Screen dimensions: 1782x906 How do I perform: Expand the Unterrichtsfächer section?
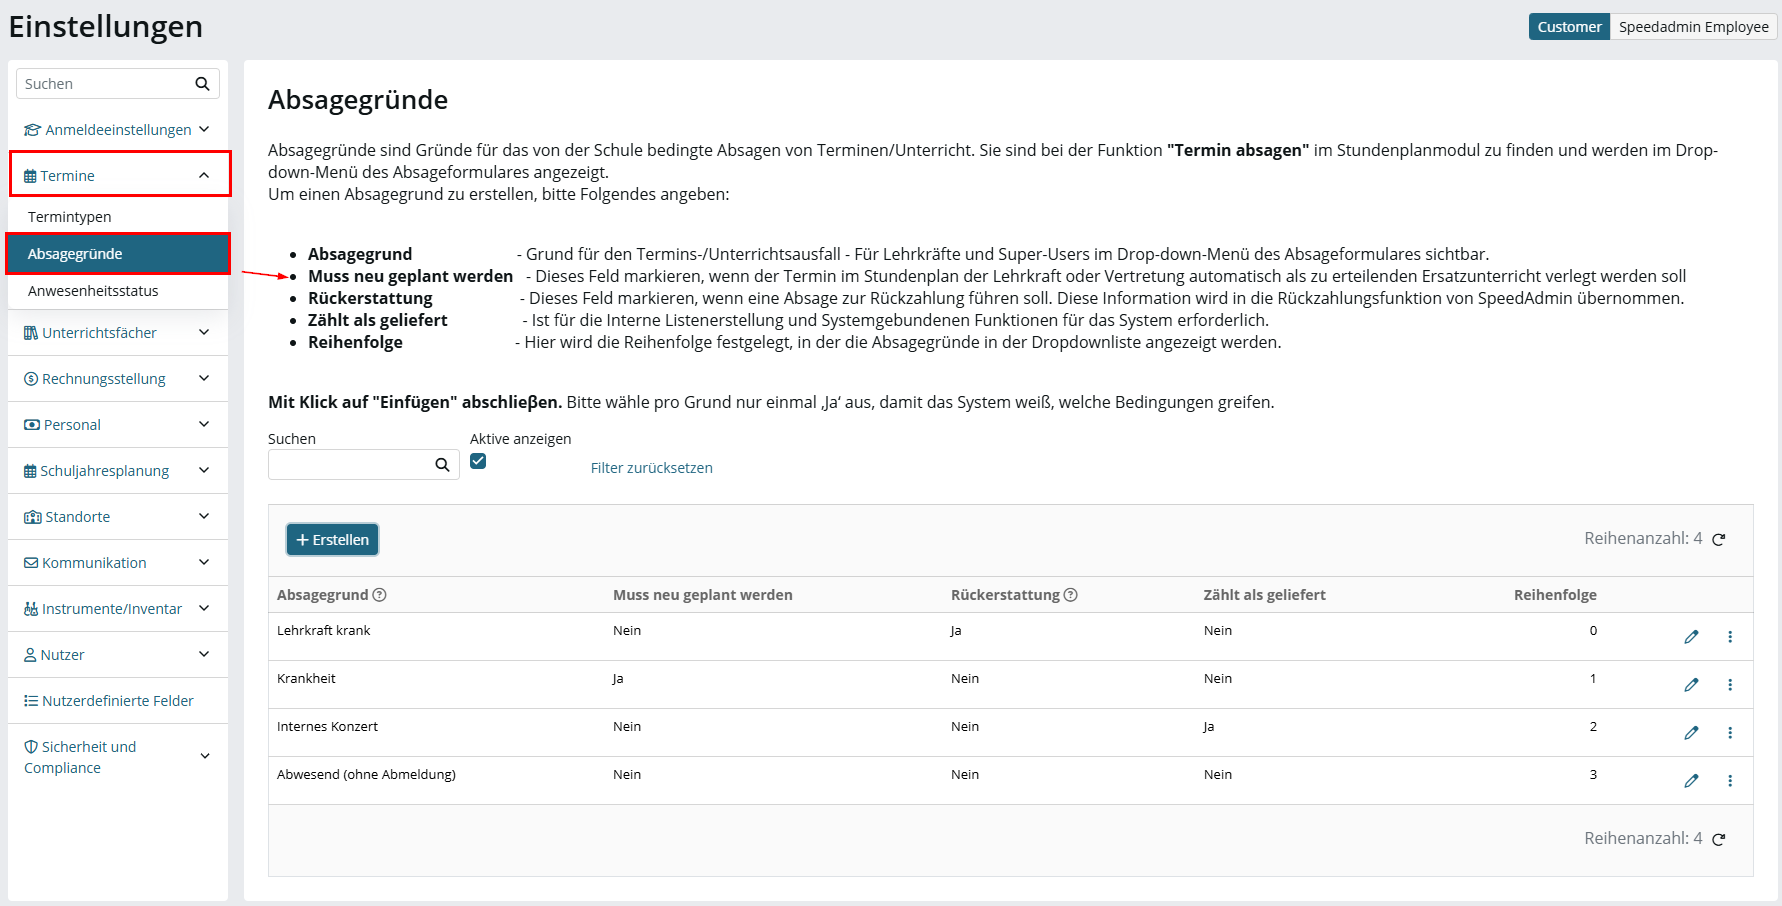point(118,333)
